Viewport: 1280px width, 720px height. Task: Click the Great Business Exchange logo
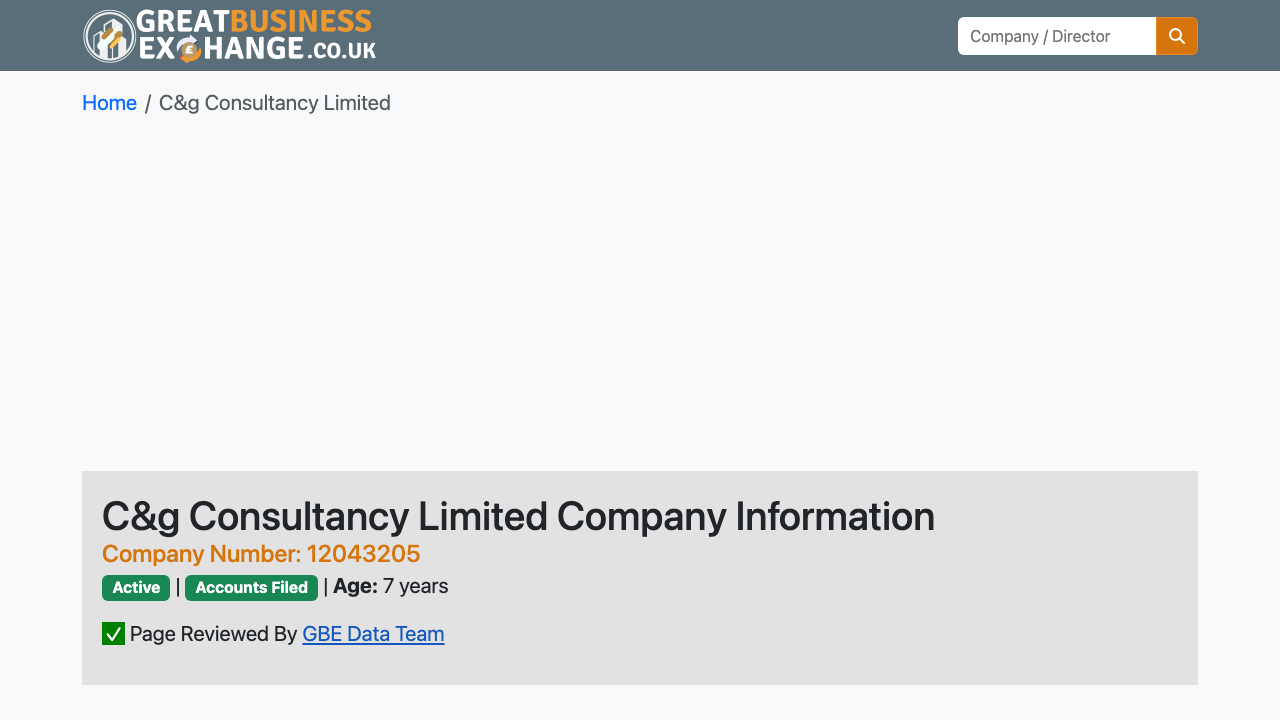(x=228, y=35)
